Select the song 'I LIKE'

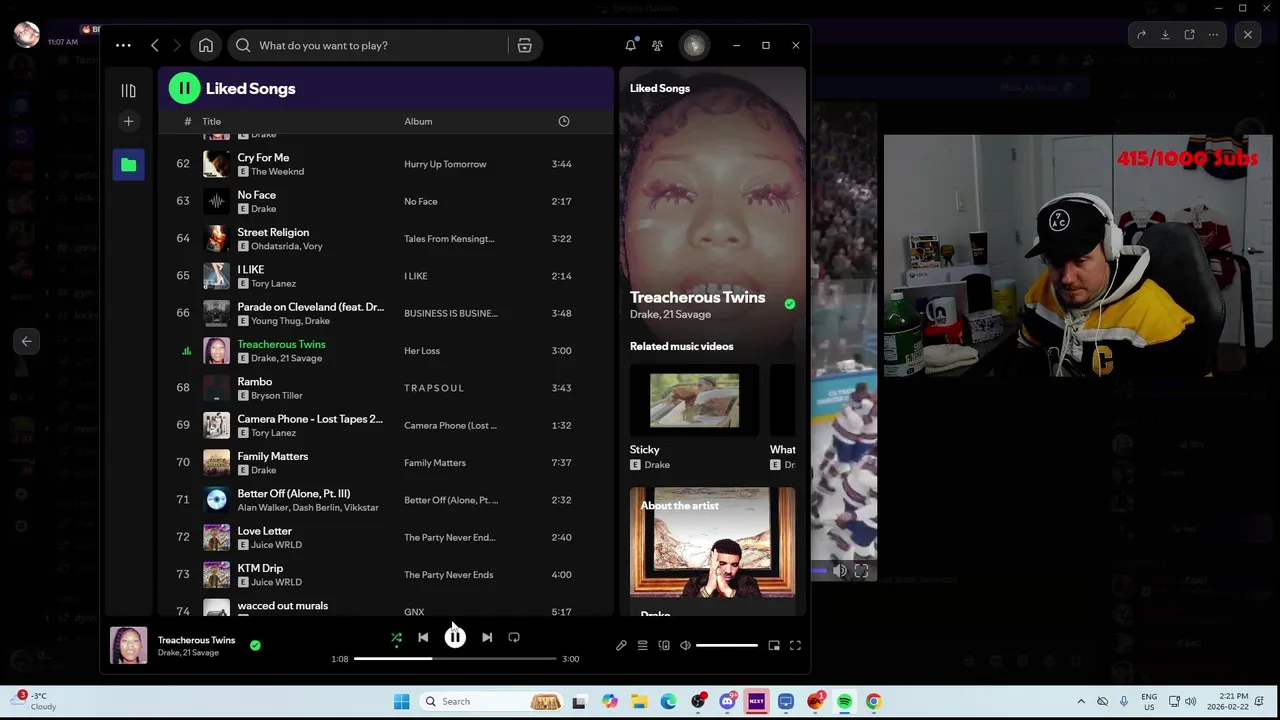(250, 269)
